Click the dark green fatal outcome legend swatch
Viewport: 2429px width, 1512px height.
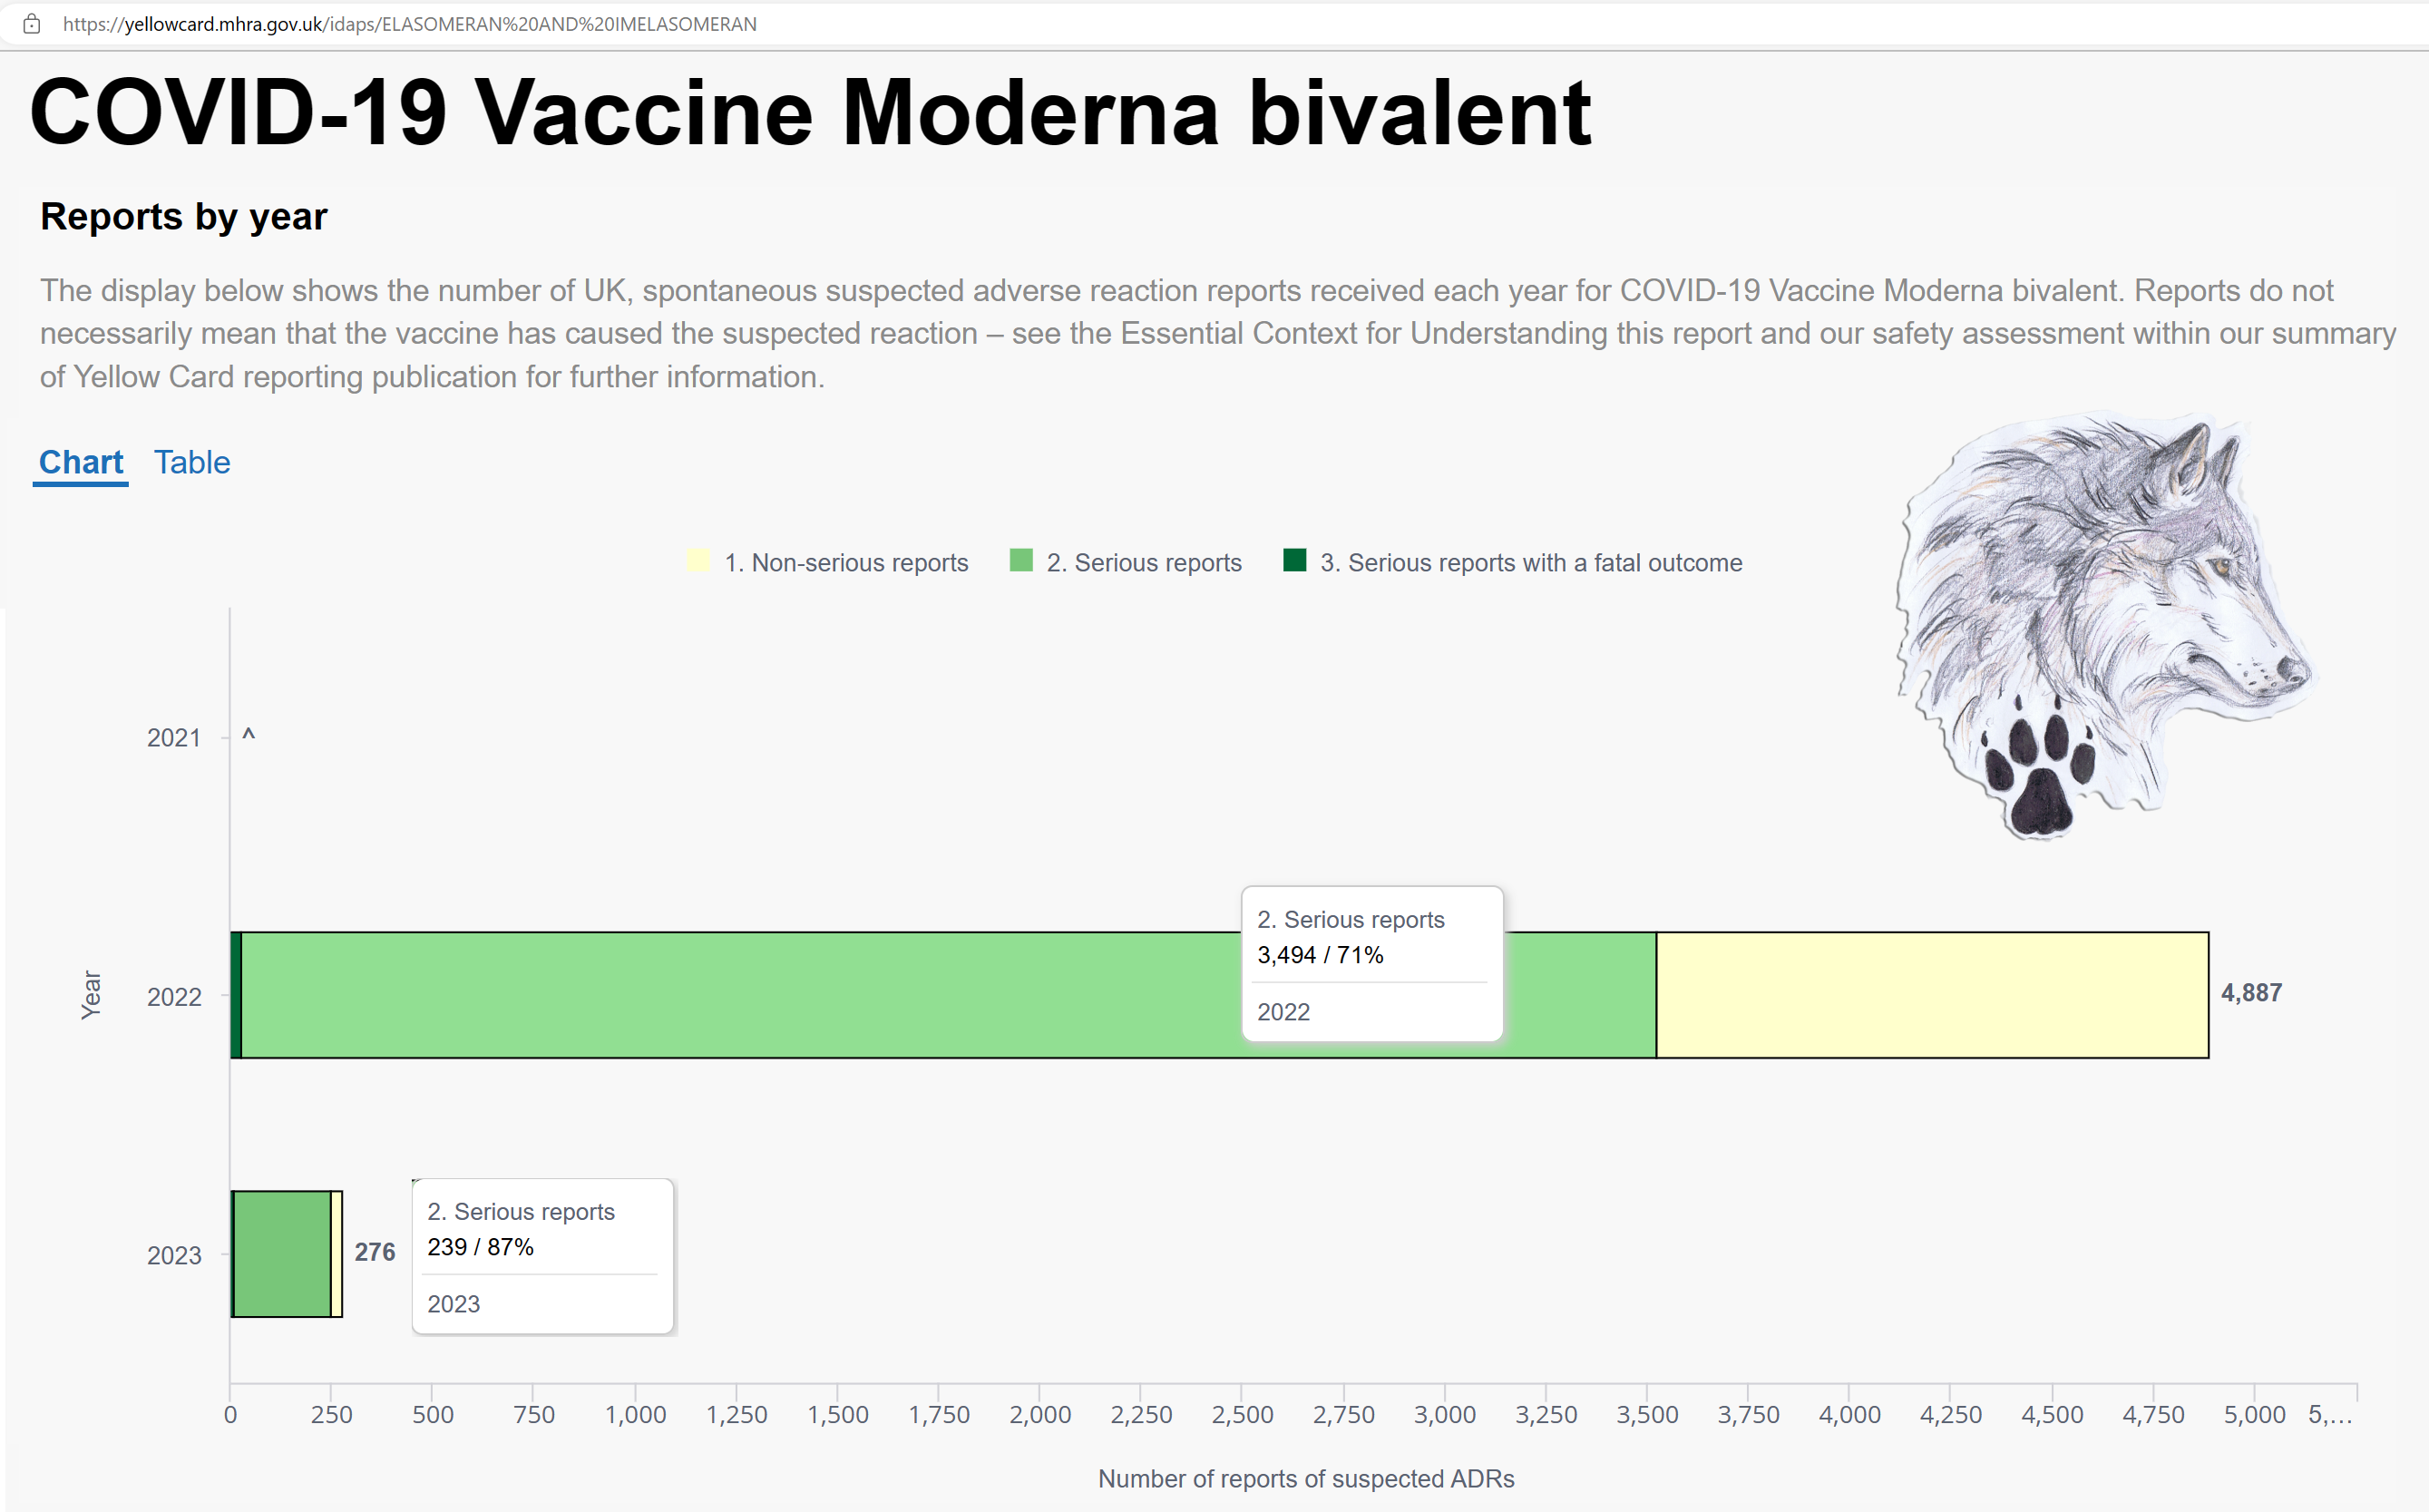[x=1294, y=560]
